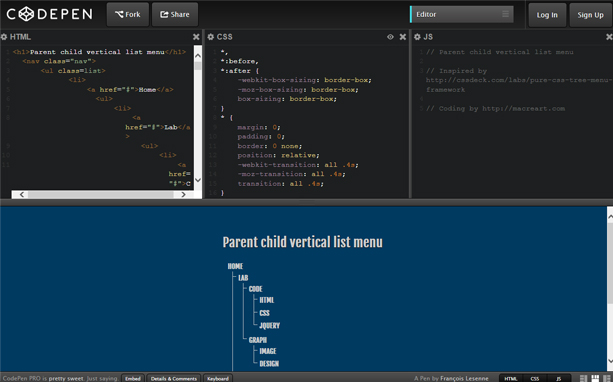Click the HOME menu item in preview
613x382 pixels.
(235, 266)
